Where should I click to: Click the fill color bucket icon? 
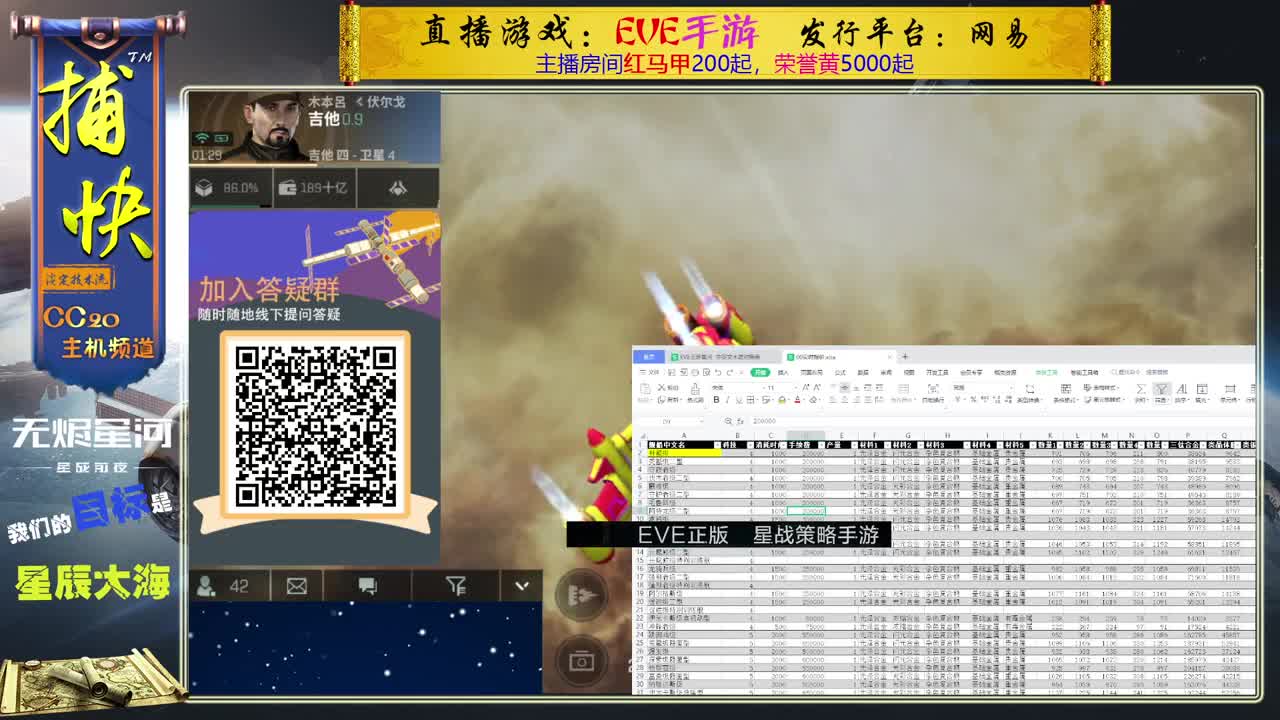pyautogui.click(x=781, y=400)
